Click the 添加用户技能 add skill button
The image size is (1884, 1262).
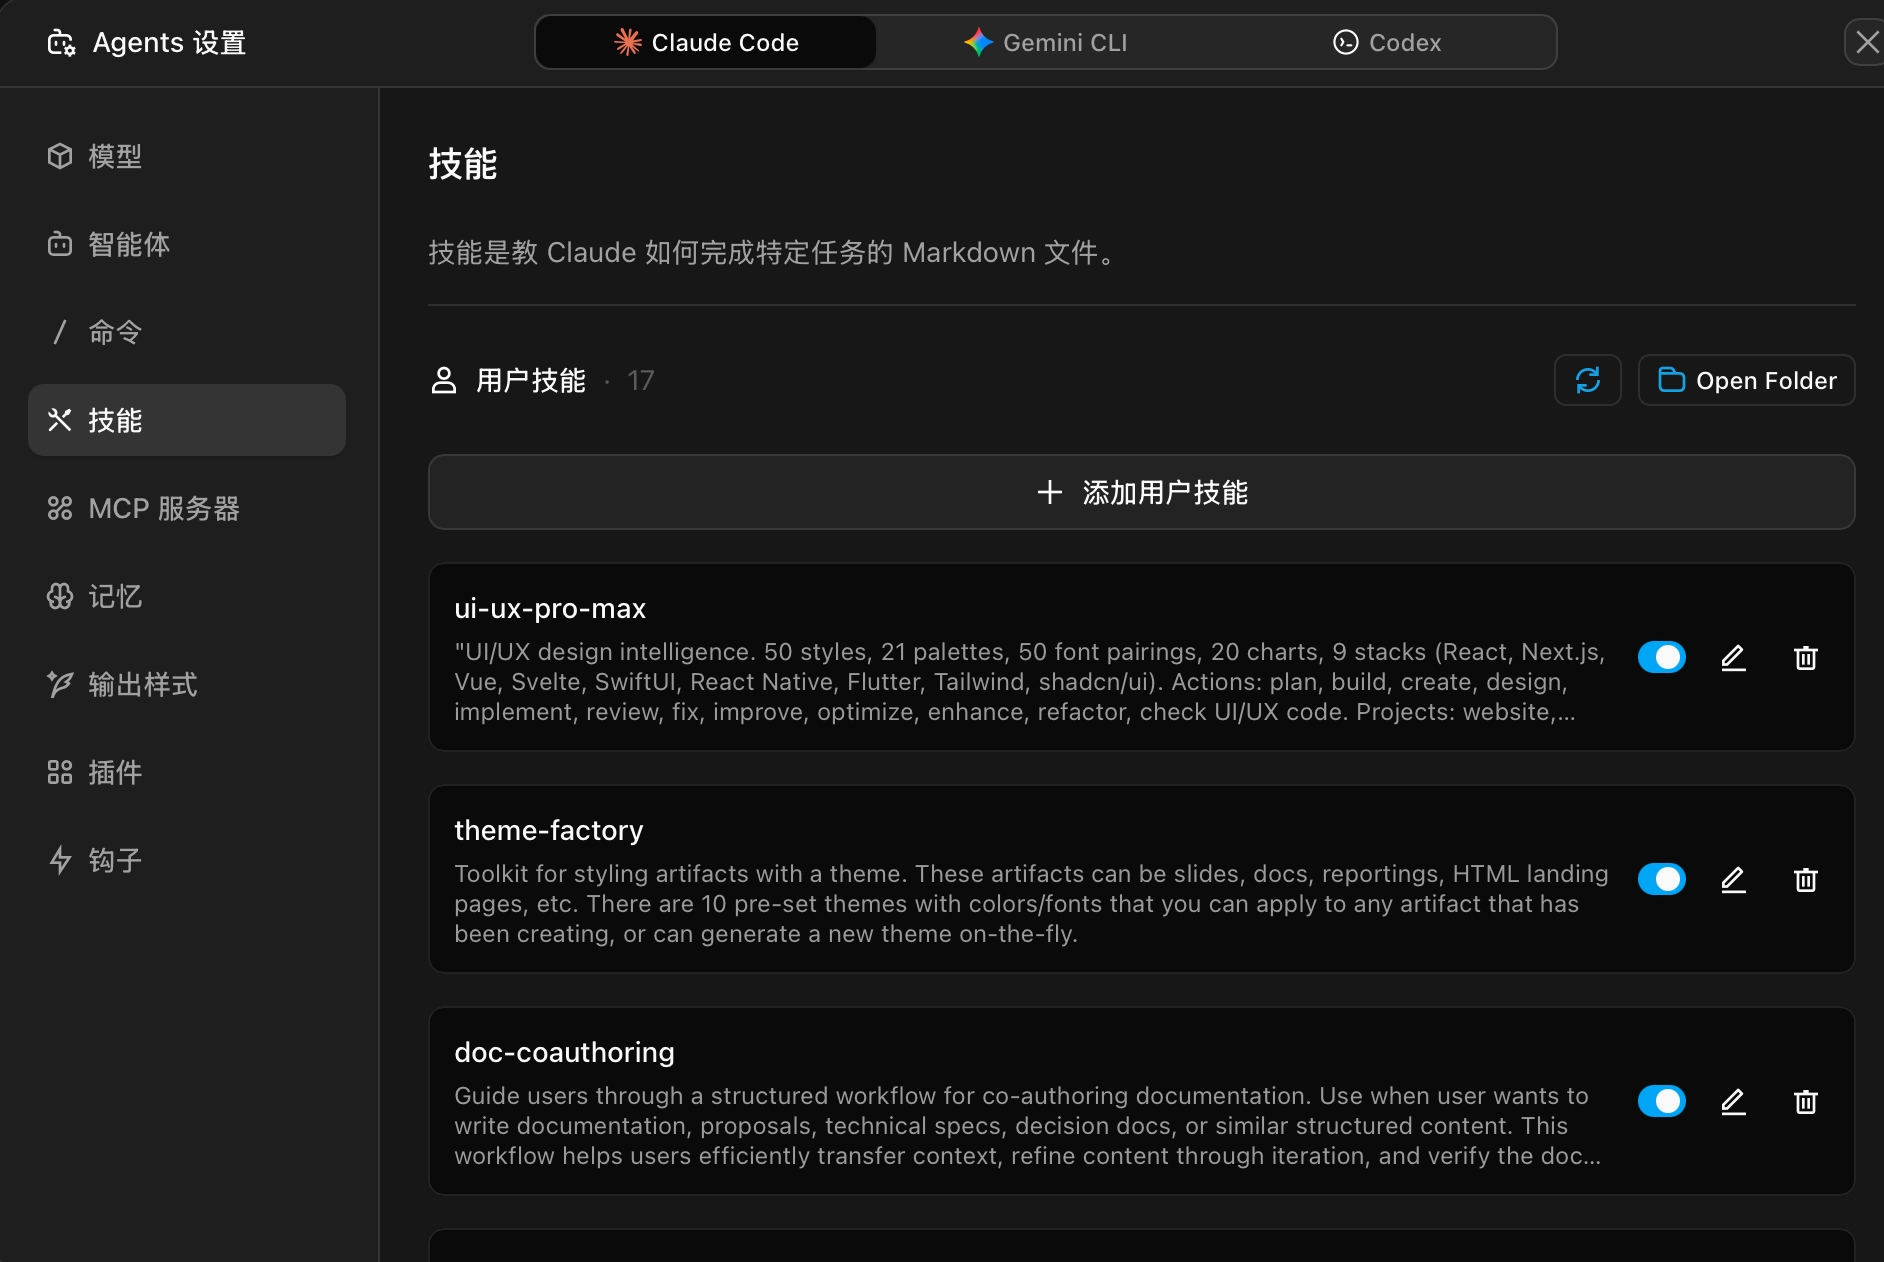(1141, 493)
